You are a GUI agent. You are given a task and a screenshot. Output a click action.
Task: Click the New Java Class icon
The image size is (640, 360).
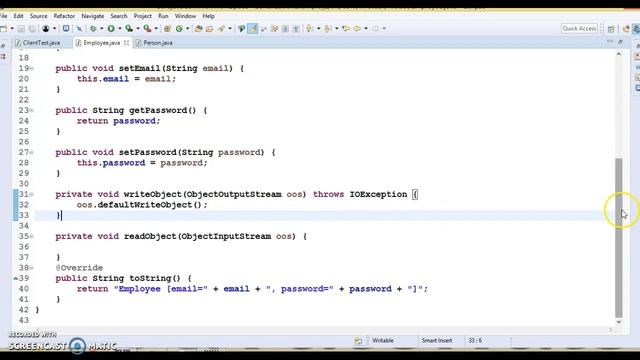pos(179,29)
